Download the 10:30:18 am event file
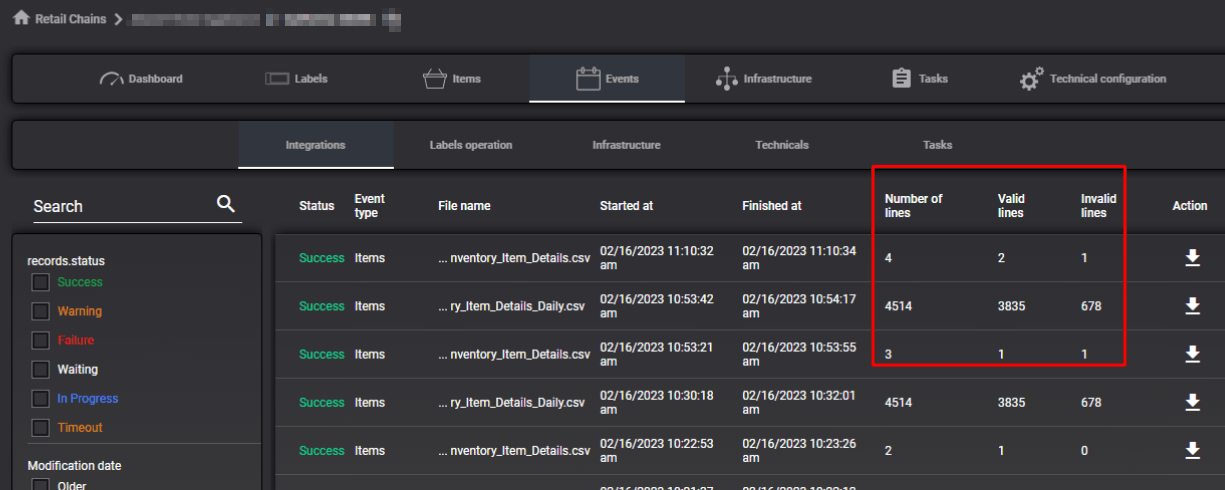Screen dimensions: 1225x490 pyautogui.click(x=1192, y=402)
